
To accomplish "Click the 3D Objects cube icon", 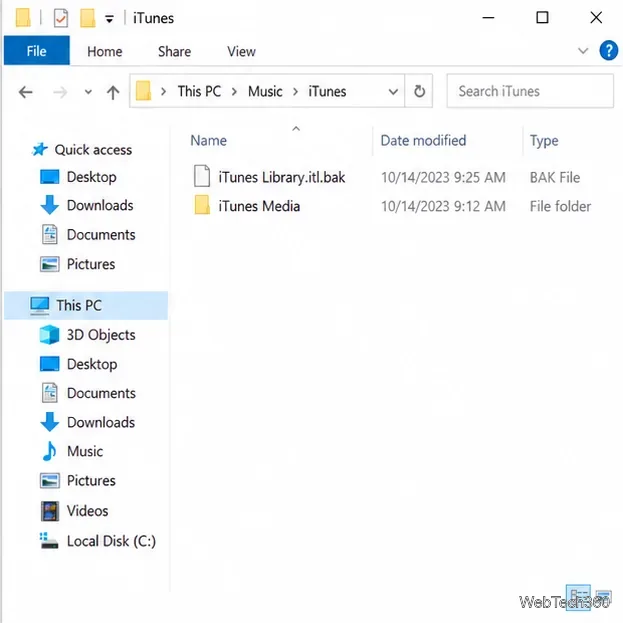I will tap(50, 334).
